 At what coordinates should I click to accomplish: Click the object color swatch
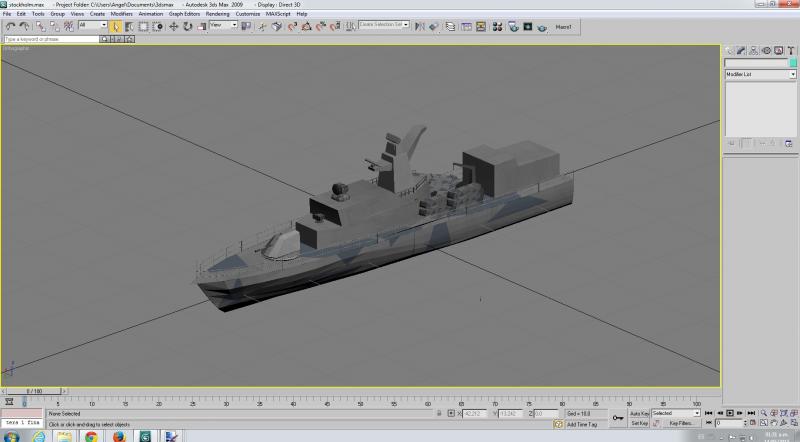tap(793, 62)
